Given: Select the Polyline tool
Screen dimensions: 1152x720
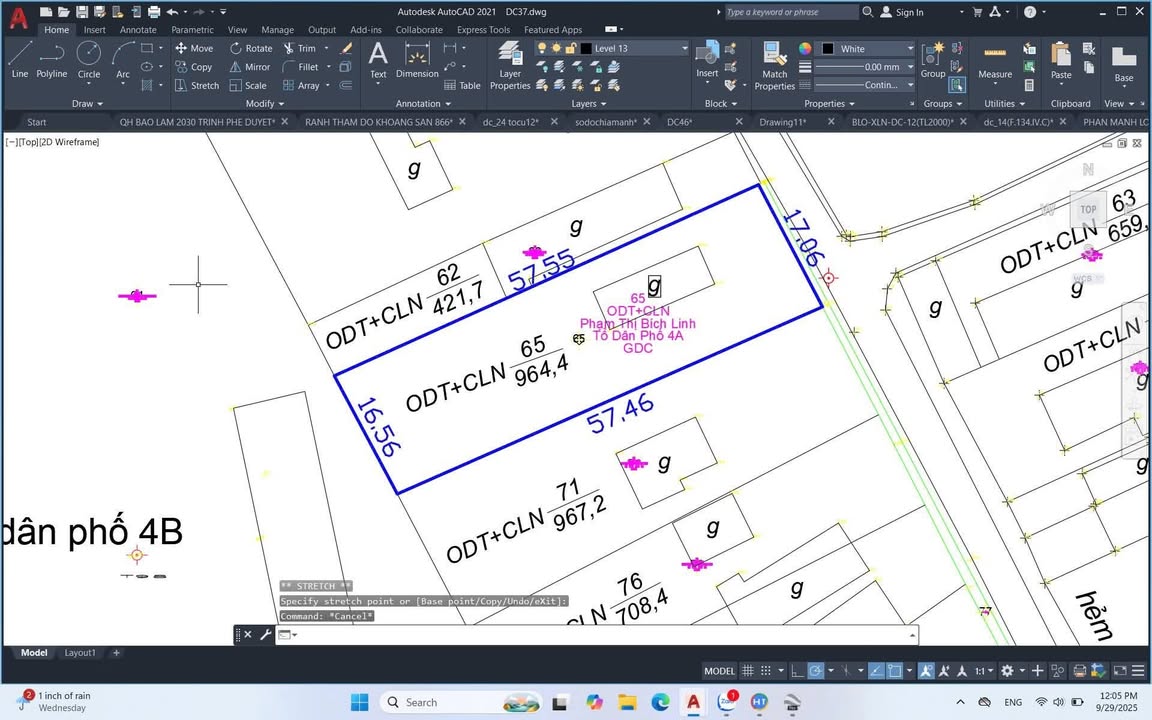Looking at the screenshot, I should pos(51,62).
